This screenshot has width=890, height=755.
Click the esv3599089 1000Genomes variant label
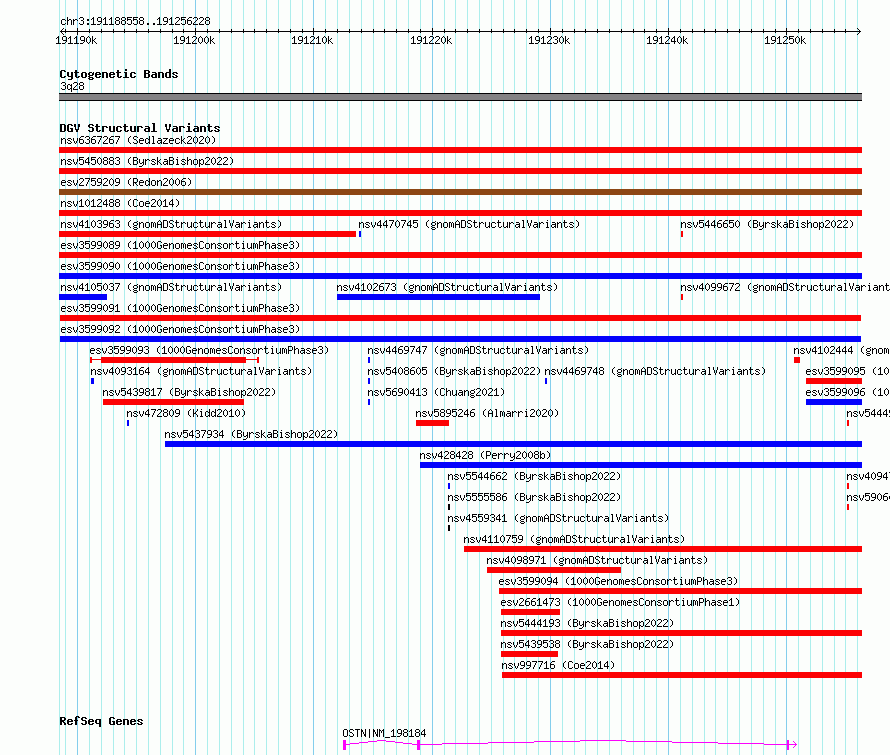(180, 245)
